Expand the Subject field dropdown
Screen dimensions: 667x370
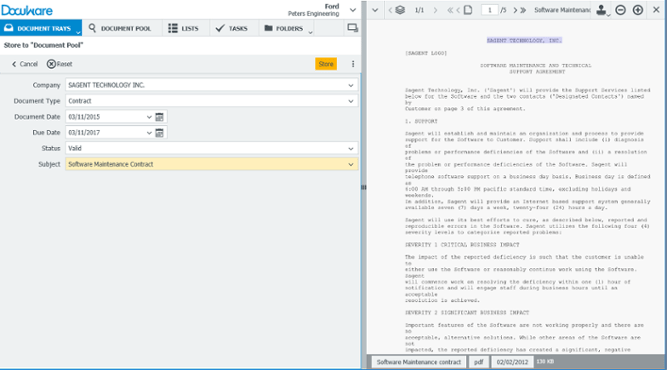tap(351, 164)
